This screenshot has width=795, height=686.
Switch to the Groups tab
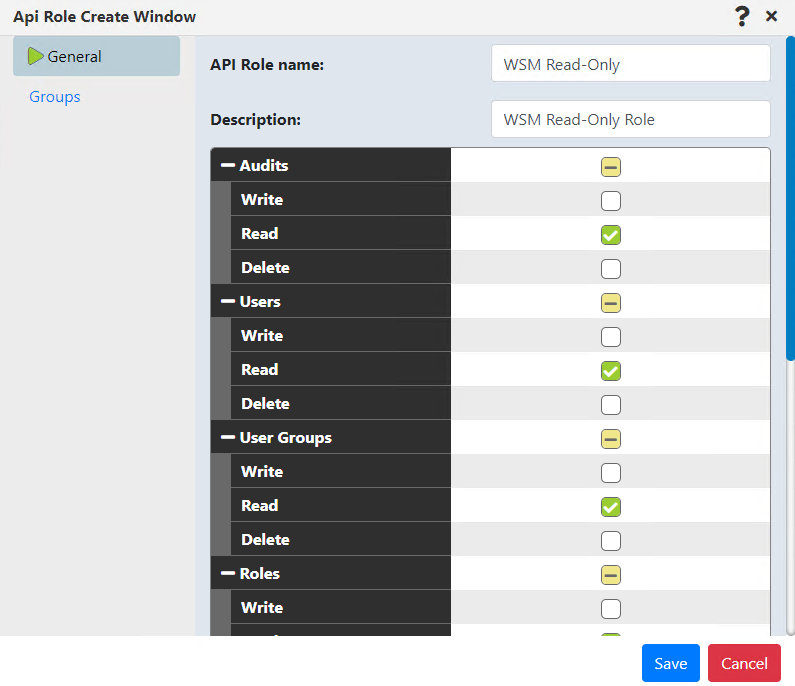pyautogui.click(x=55, y=96)
